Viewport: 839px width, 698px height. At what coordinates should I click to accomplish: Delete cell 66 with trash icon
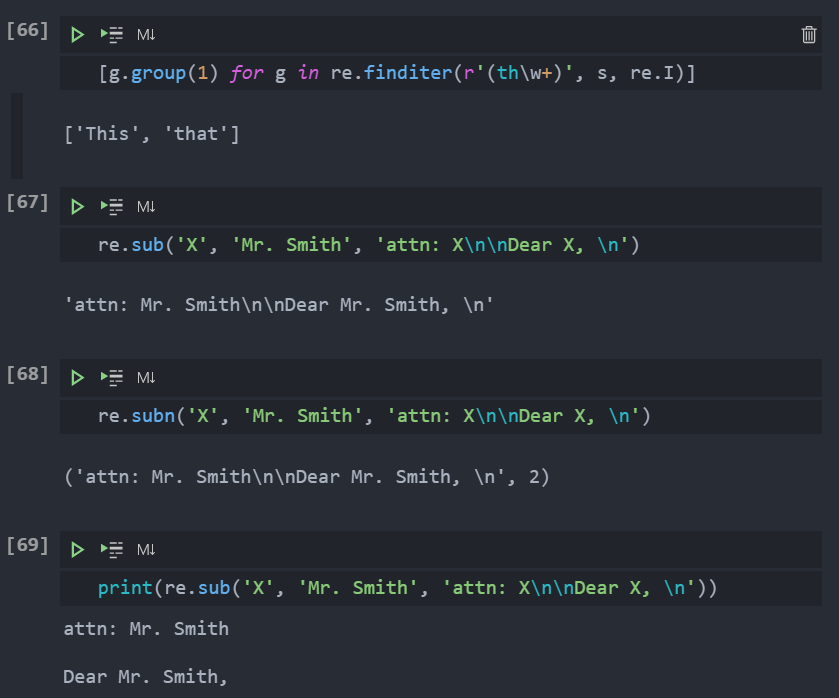[809, 35]
